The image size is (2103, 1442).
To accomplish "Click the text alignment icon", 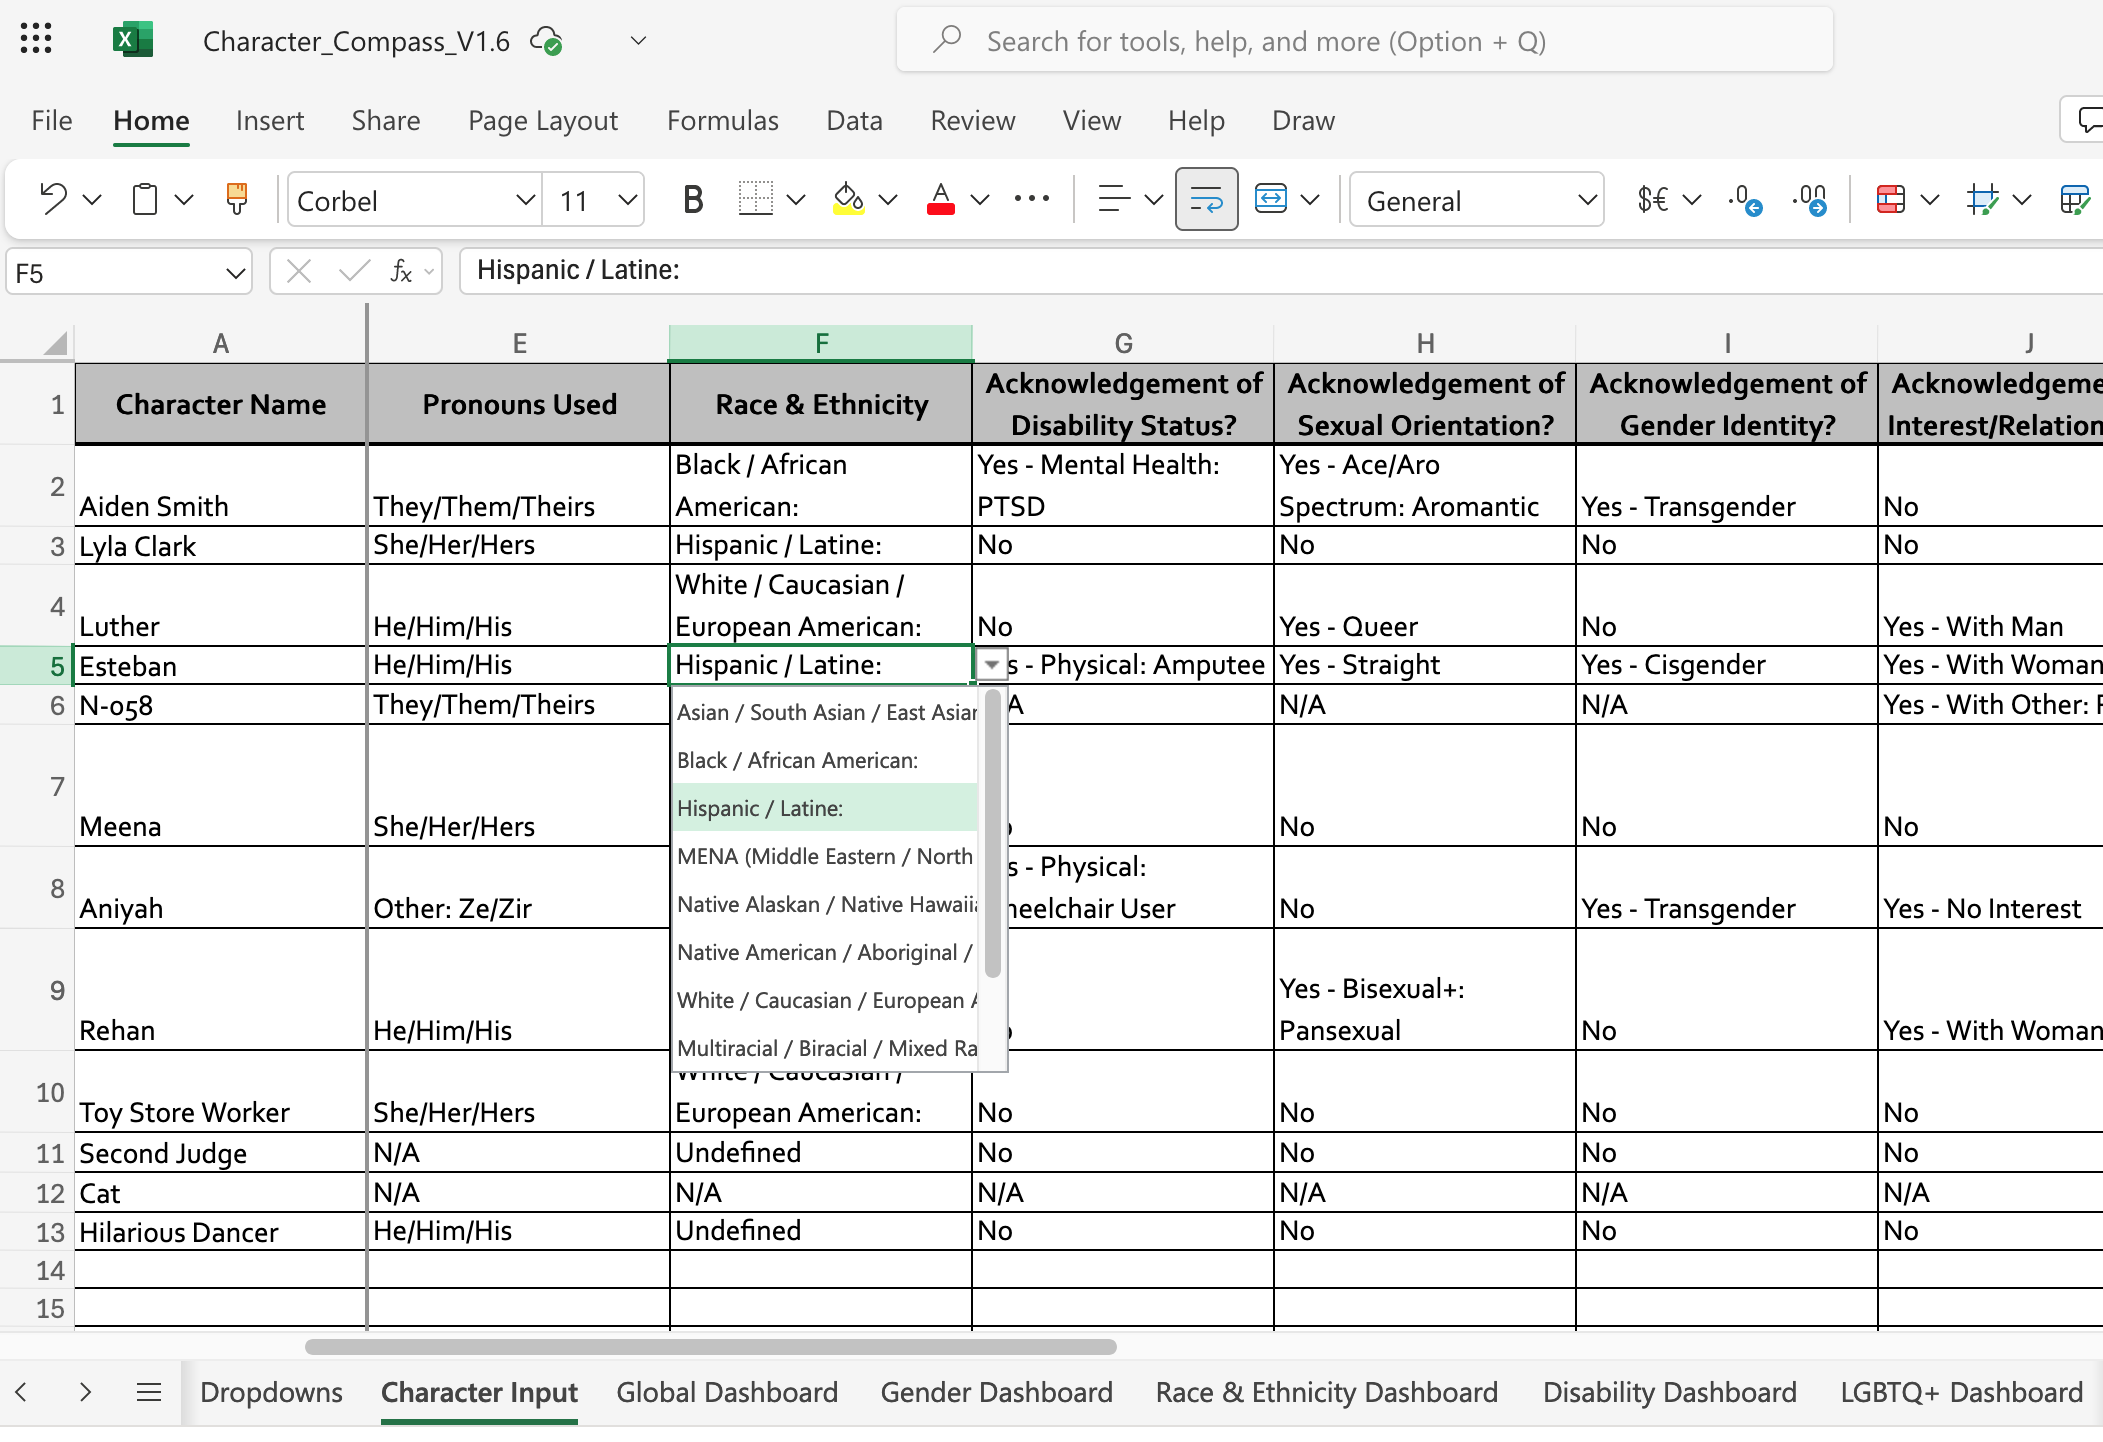I will point(1114,199).
